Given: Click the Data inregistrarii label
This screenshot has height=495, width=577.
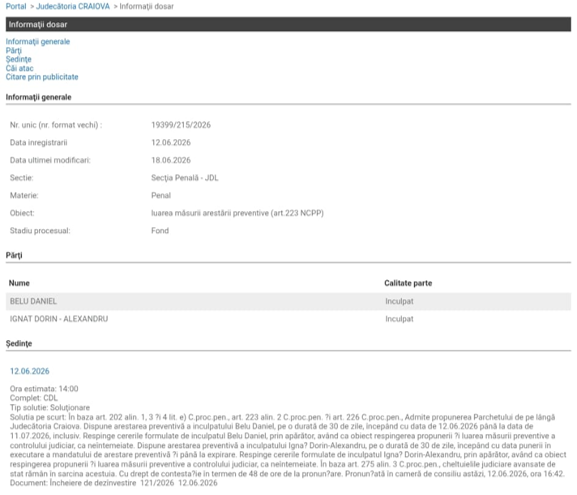Looking at the screenshot, I should click(39, 142).
